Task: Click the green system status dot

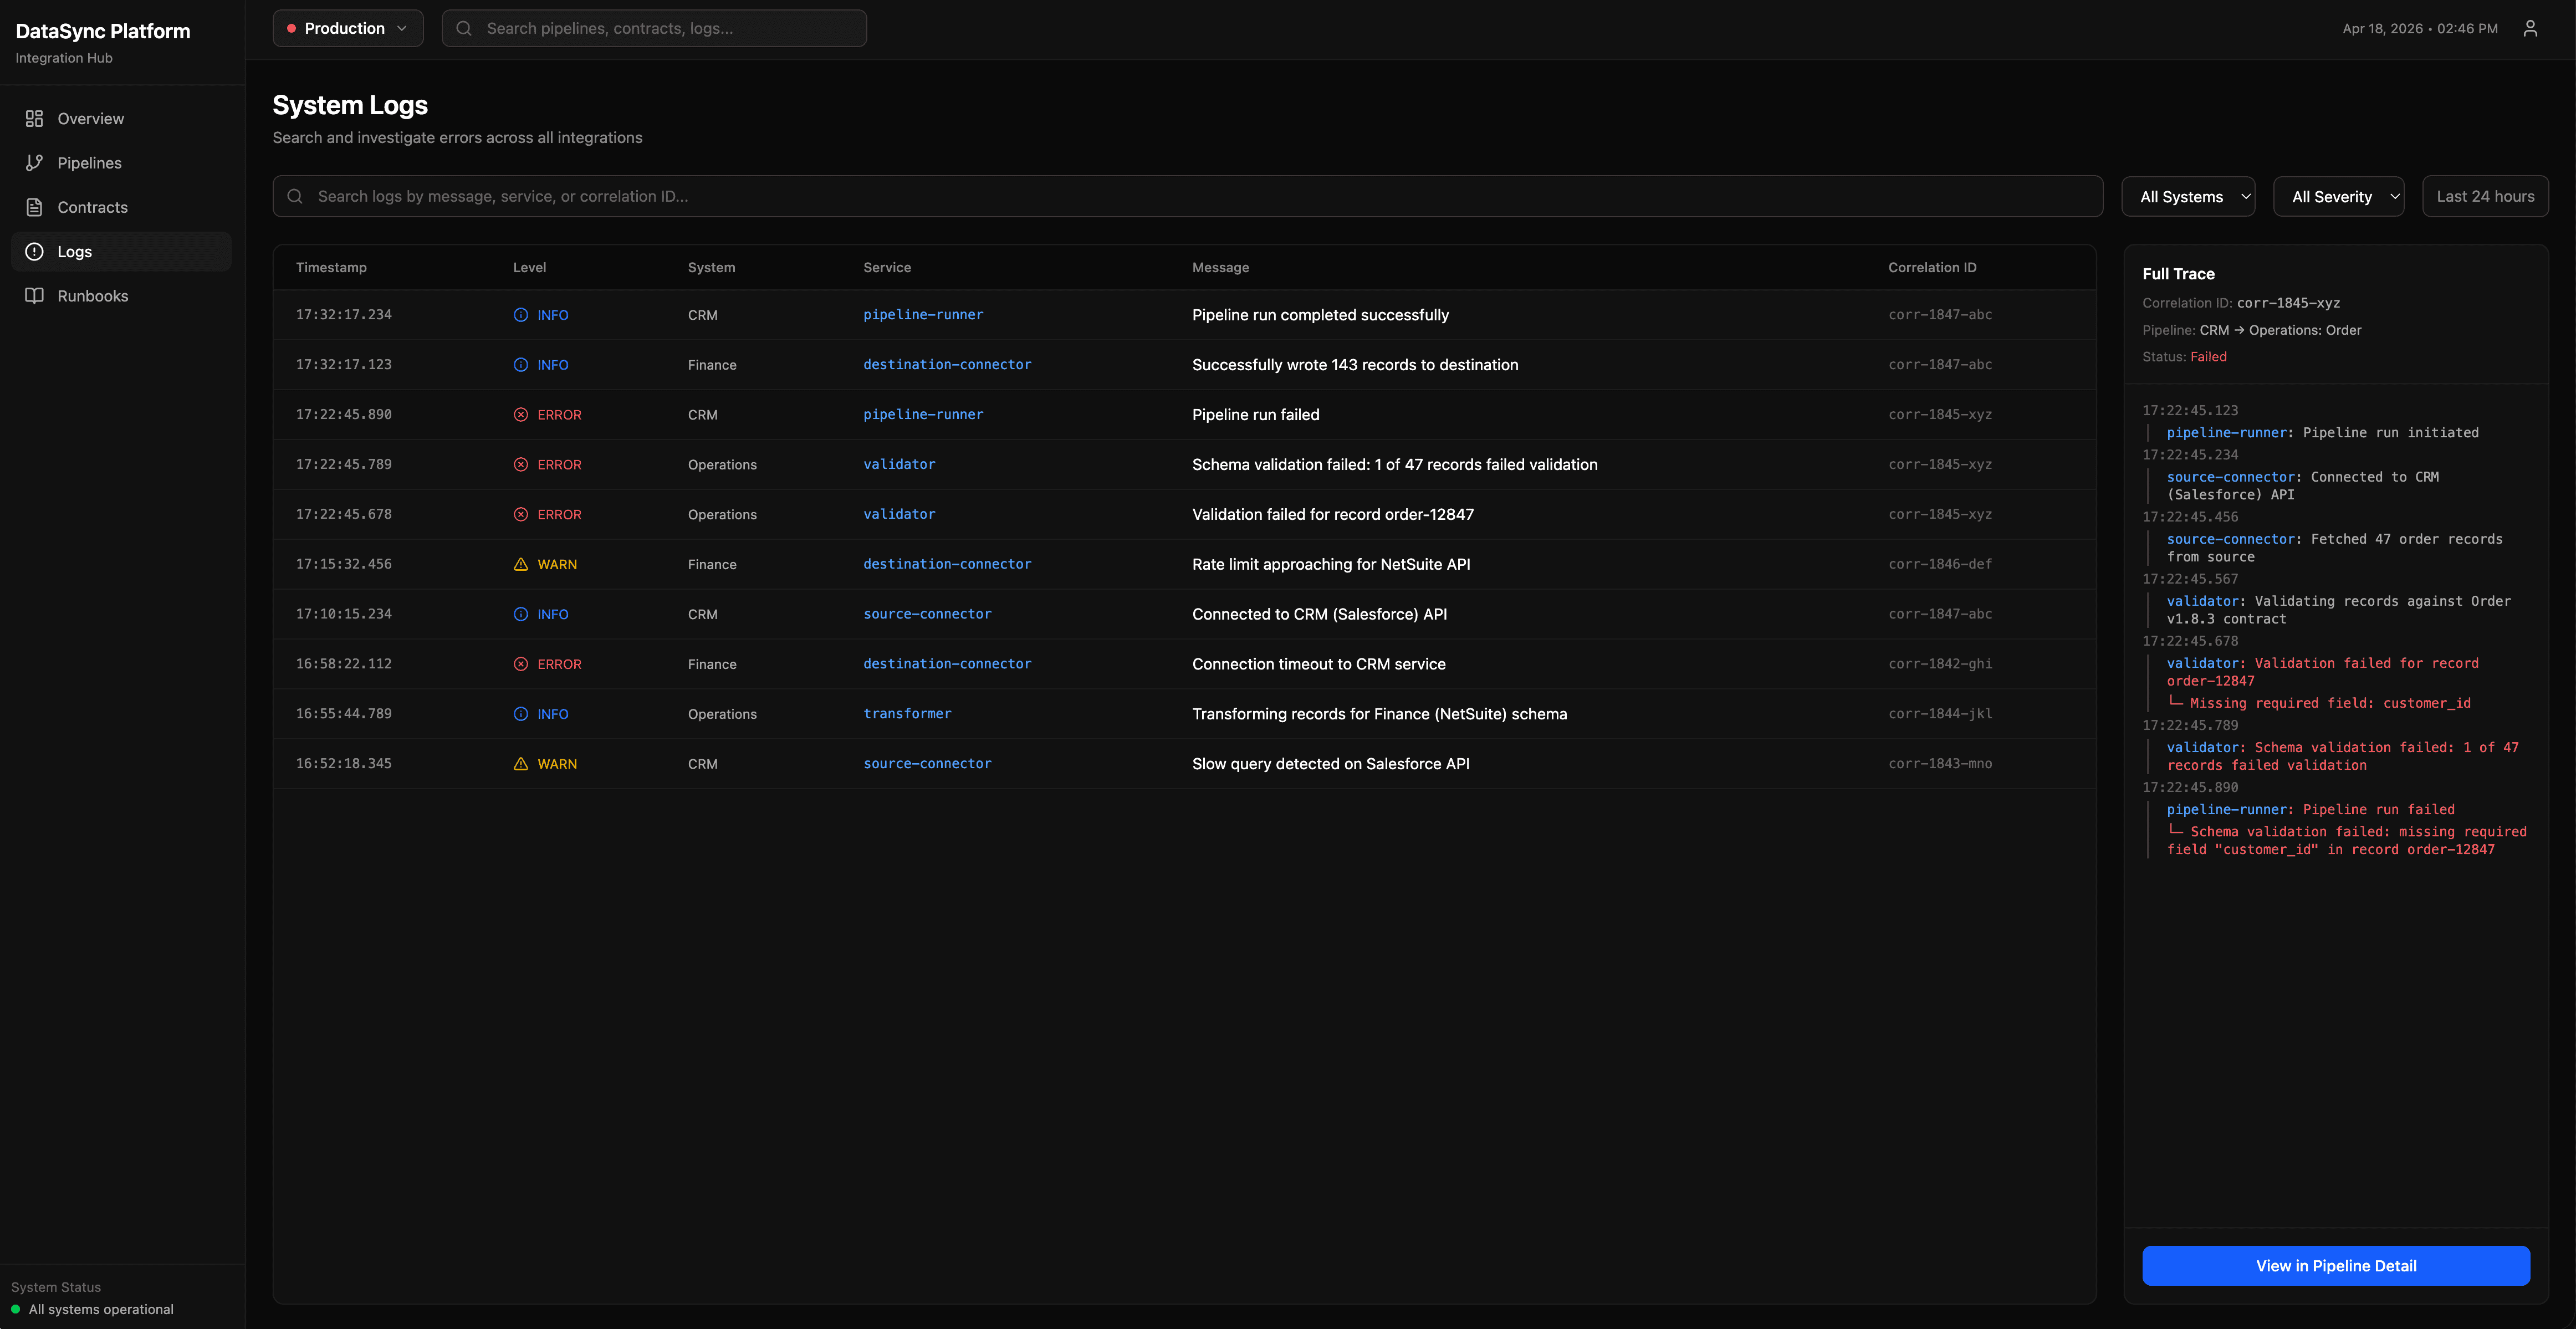Action: (x=16, y=1309)
